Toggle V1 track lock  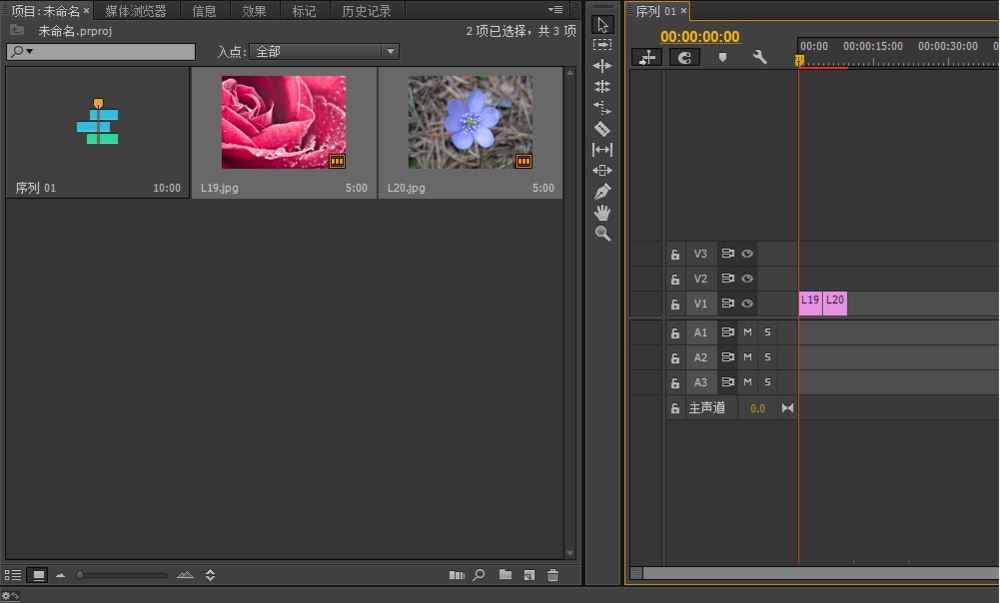(x=675, y=304)
